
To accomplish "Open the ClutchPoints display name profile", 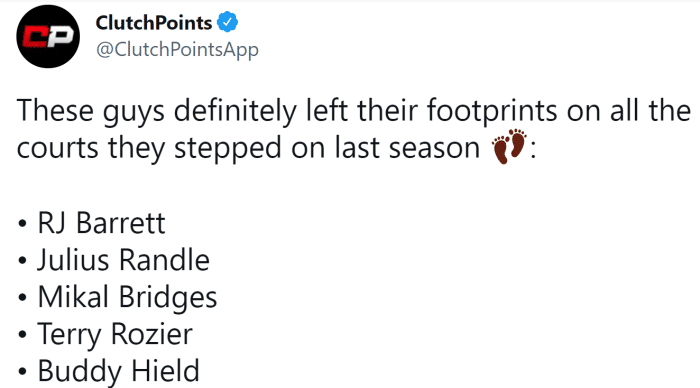I will click(154, 23).
